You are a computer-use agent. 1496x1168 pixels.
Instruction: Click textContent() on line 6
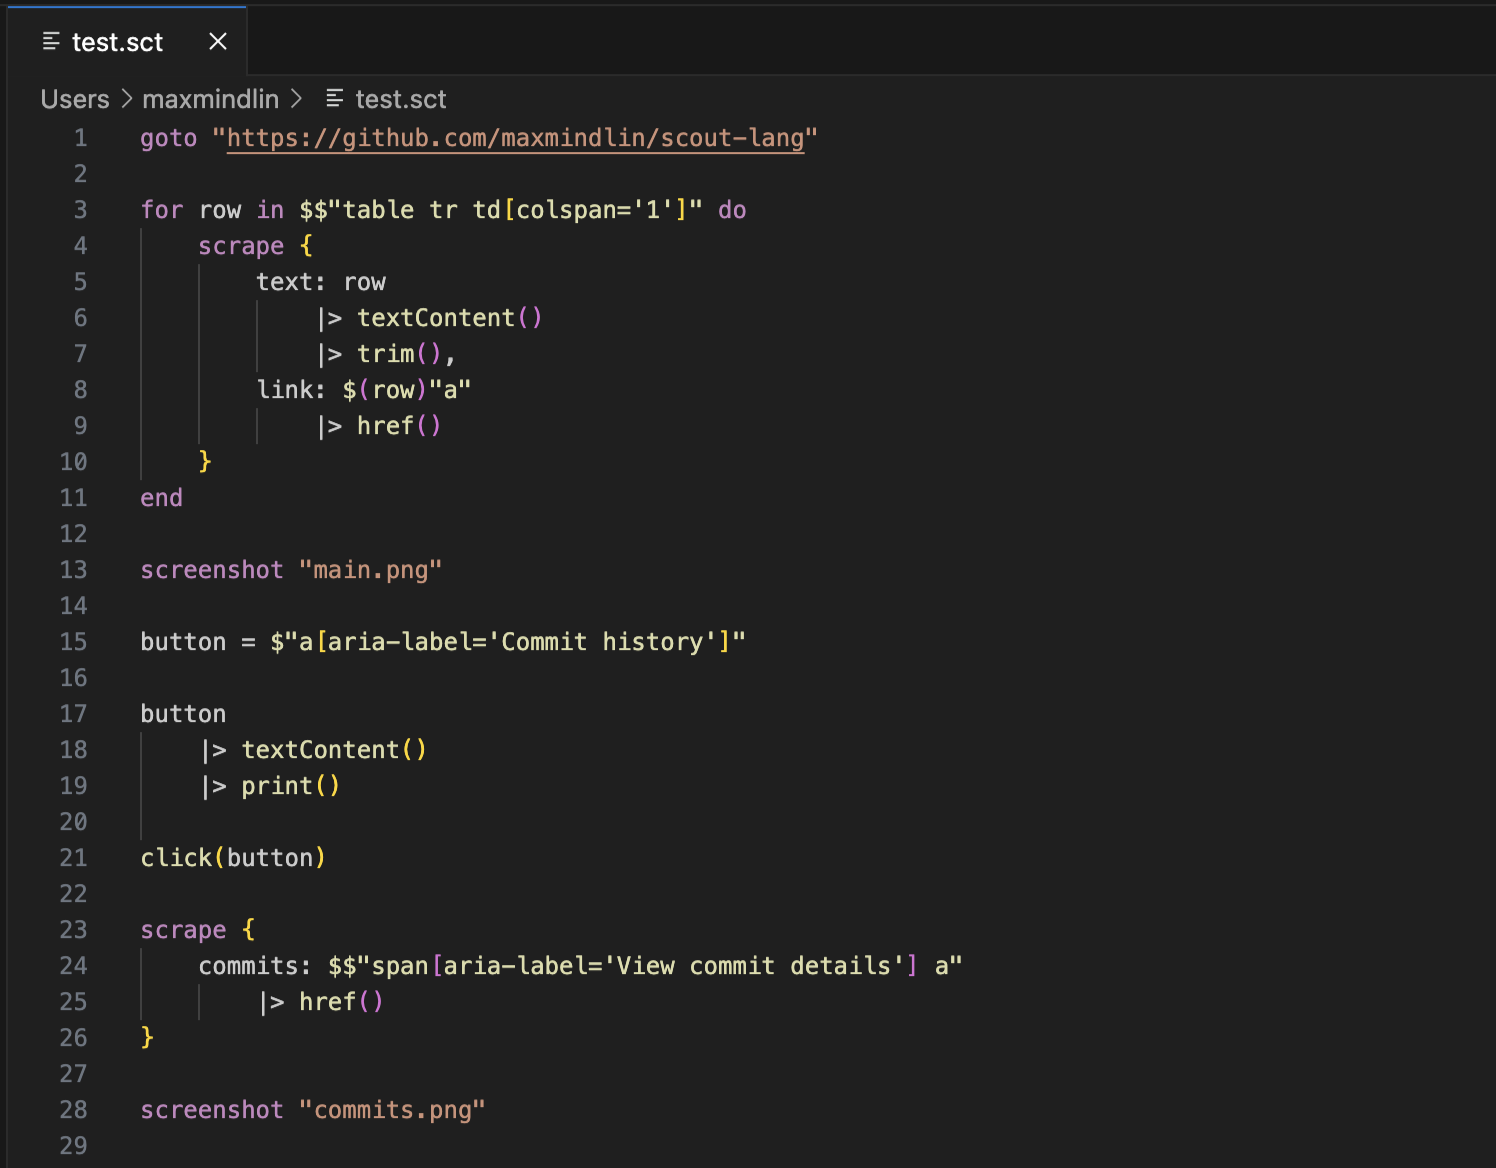pyautogui.click(x=450, y=318)
